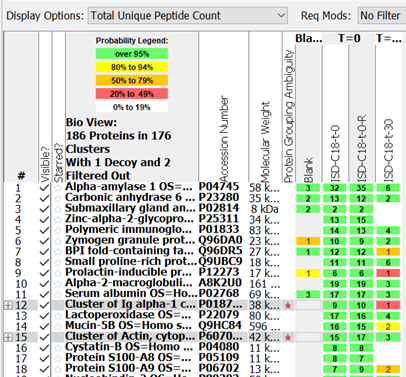406x377 pixels.
Task: Click the Bla... category header
Action: (x=308, y=38)
